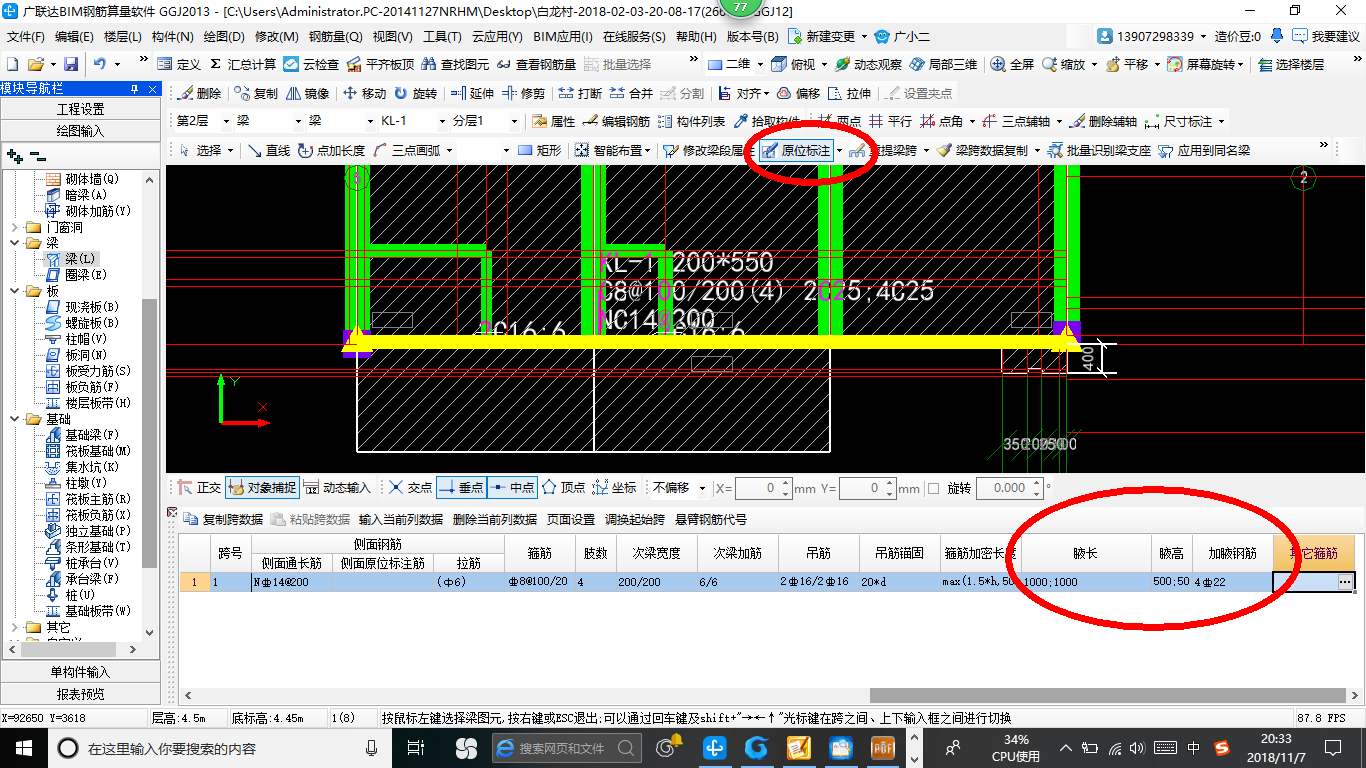The image size is (1366, 768).
Task: Select the 矩形 rectangle drawing tool
Action: (539, 151)
